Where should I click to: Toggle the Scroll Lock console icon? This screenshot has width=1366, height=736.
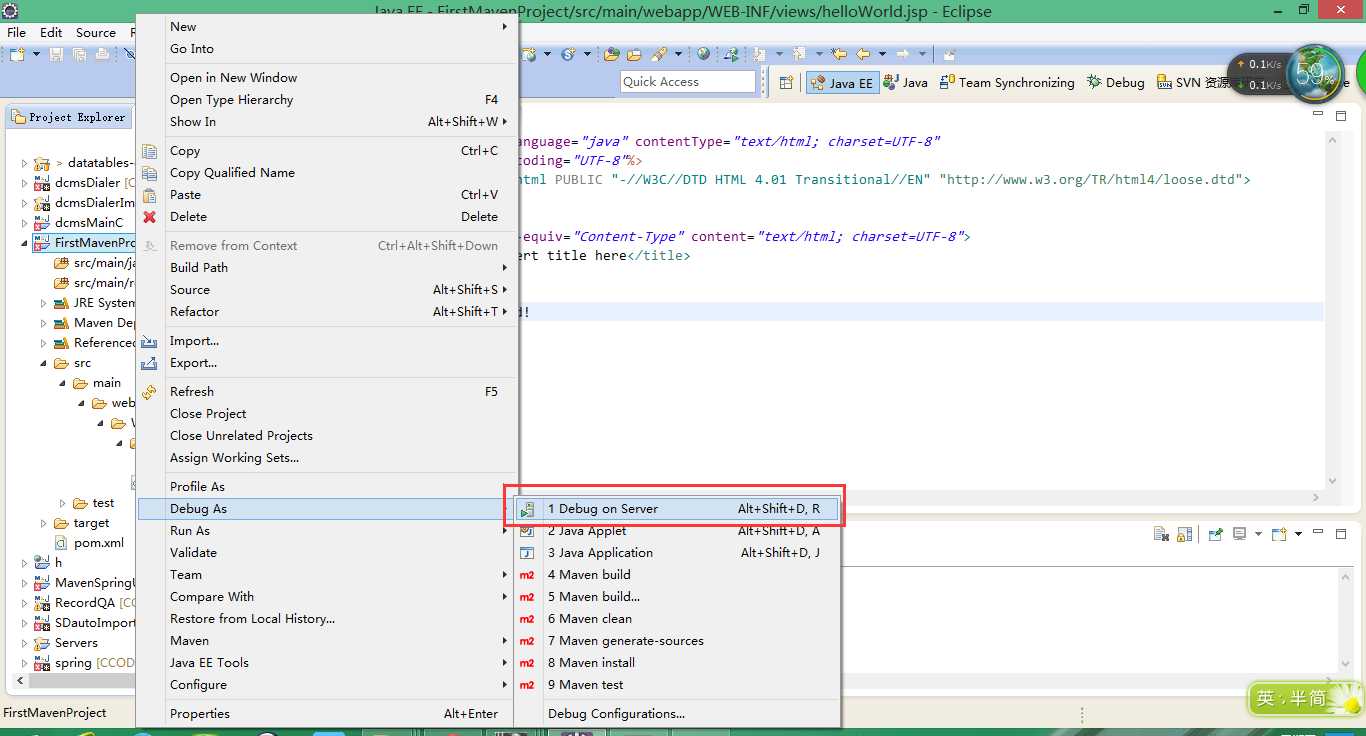pyautogui.click(x=1184, y=535)
